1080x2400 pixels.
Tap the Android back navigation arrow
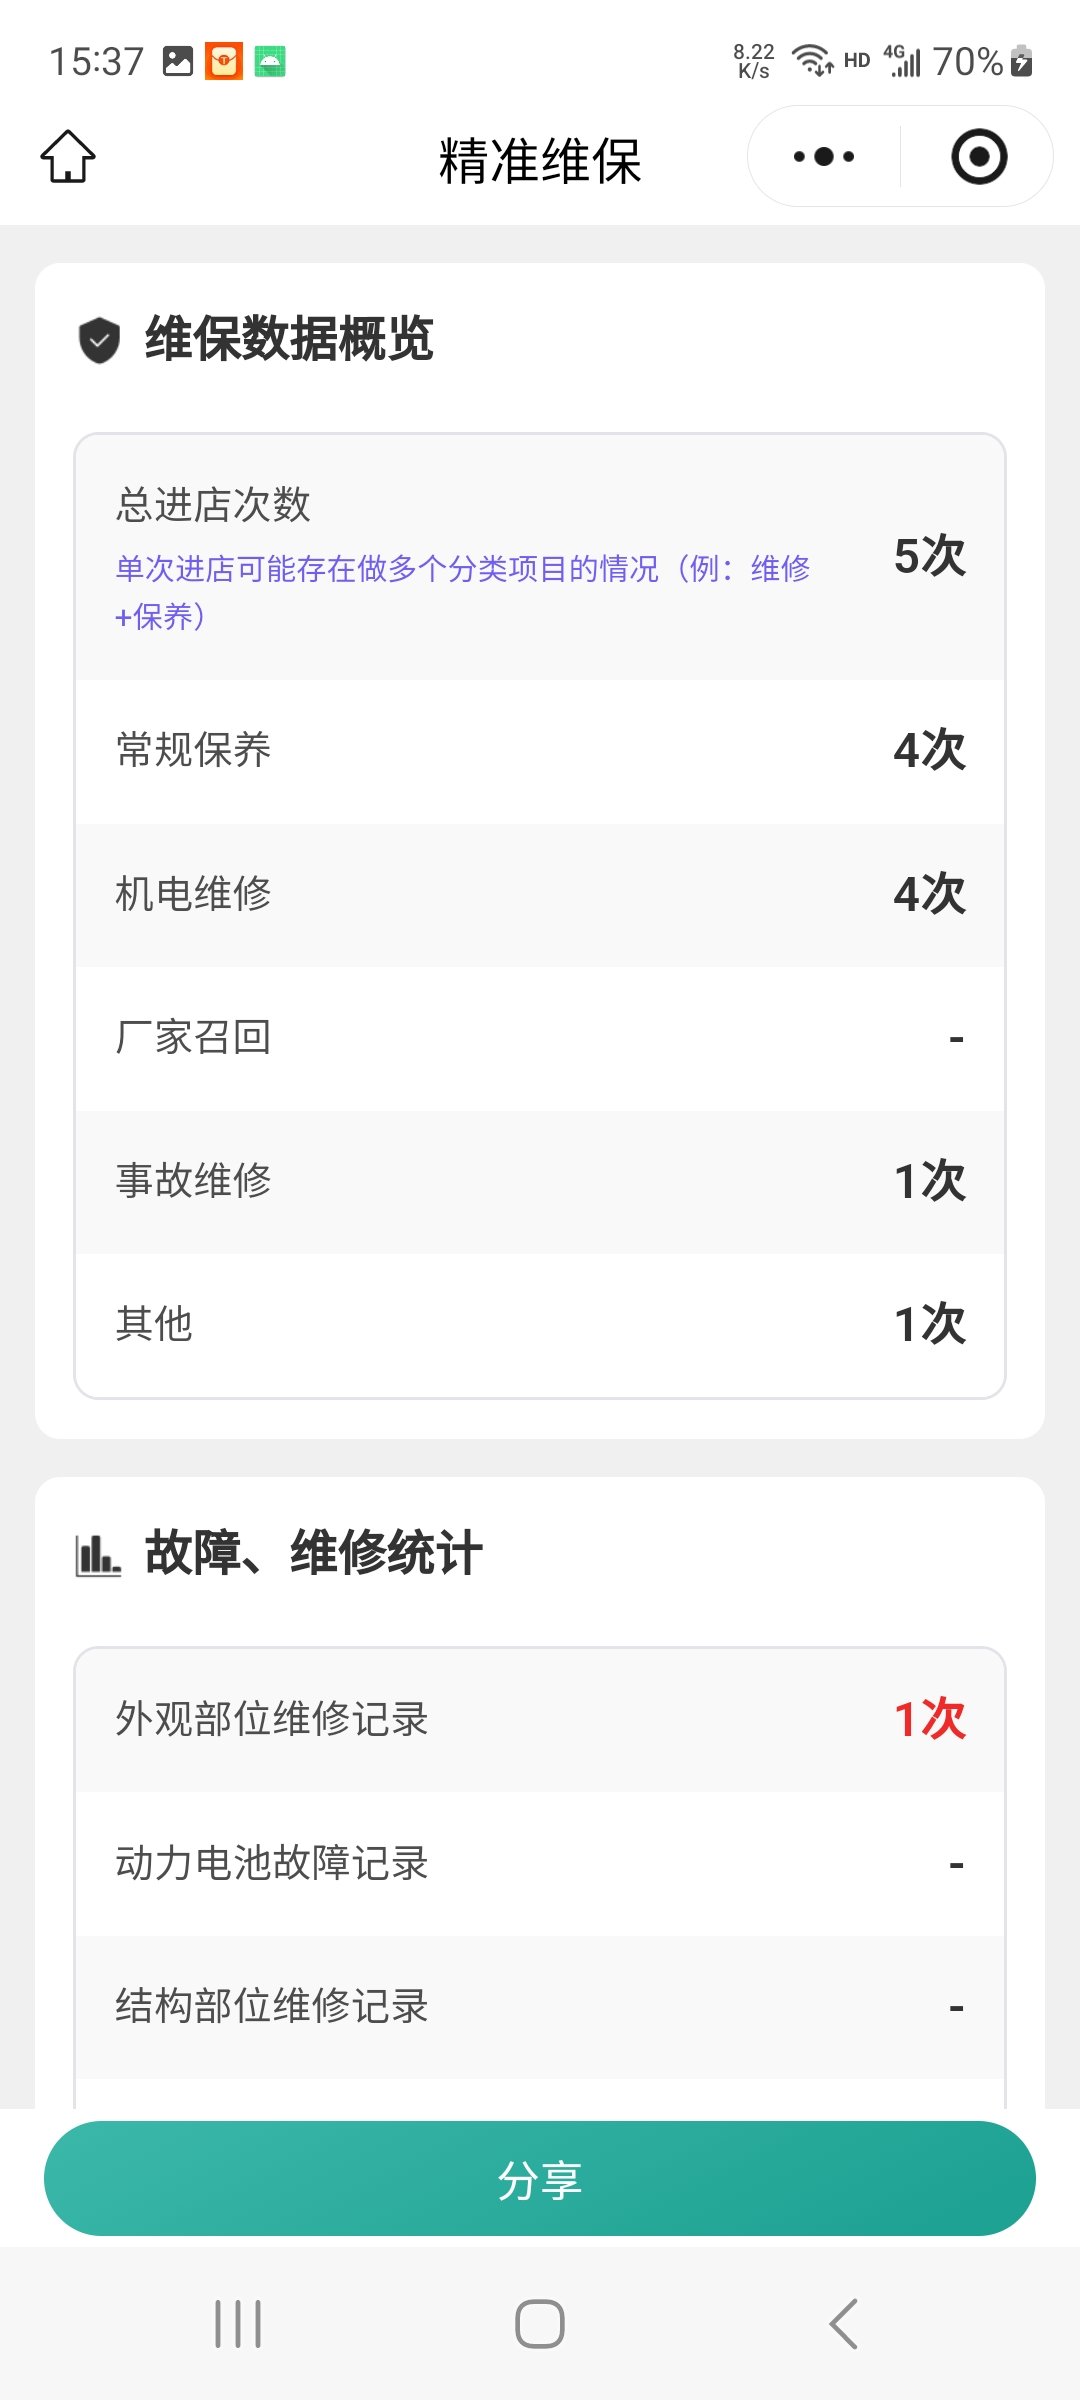(843, 2323)
